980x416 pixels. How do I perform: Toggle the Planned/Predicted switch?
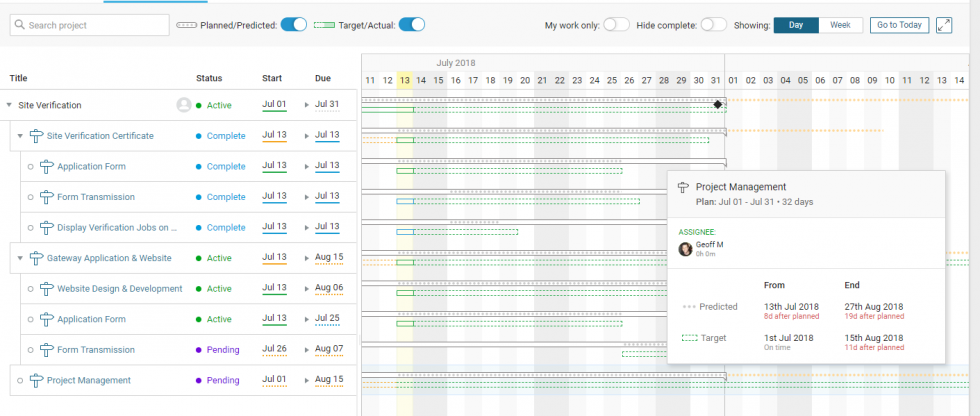(x=293, y=25)
